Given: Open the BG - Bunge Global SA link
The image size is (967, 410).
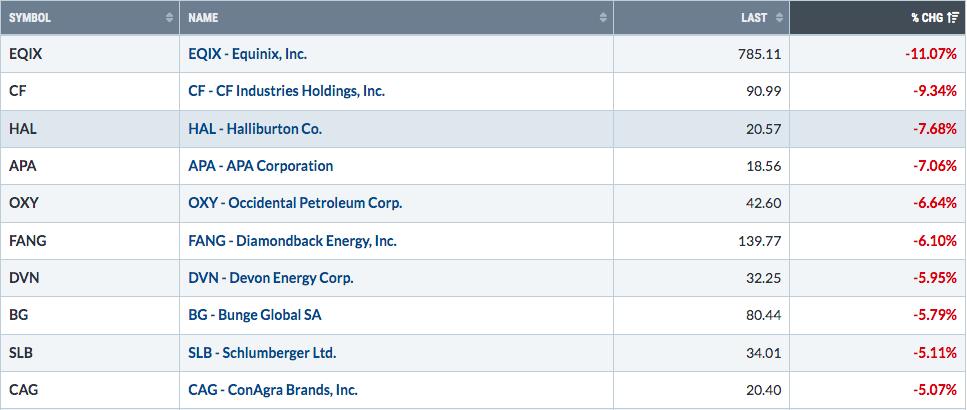Looking at the screenshot, I should coord(255,315).
